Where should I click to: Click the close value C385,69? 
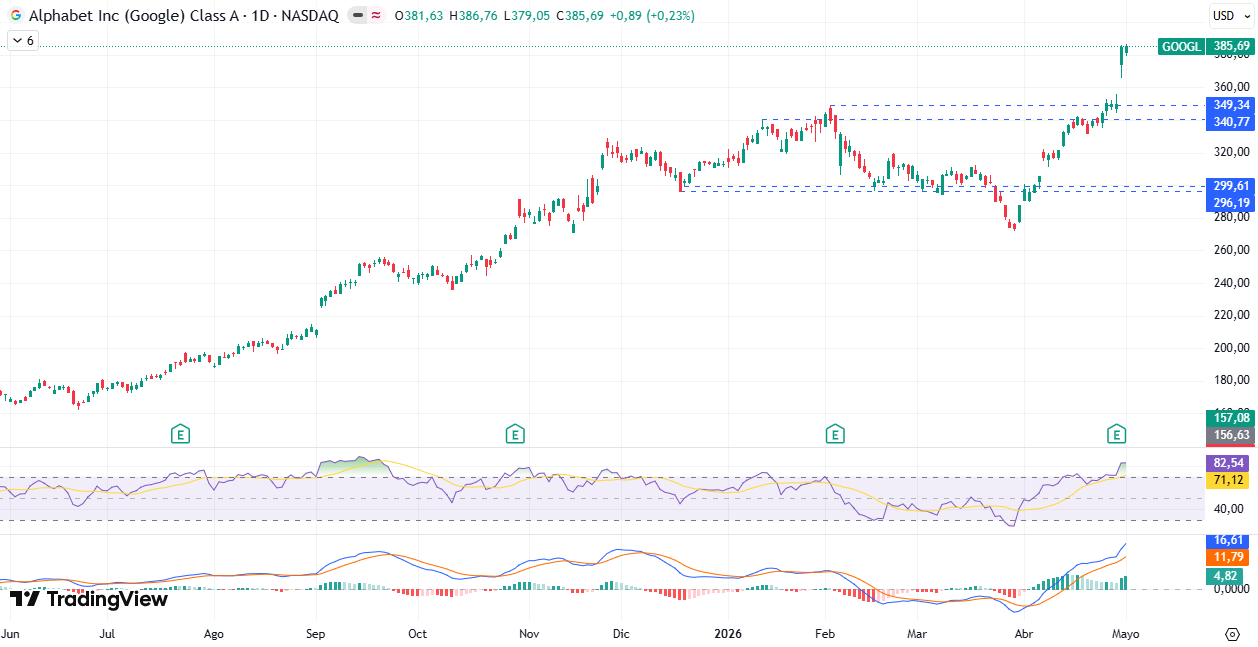click(x=580, y=16)
